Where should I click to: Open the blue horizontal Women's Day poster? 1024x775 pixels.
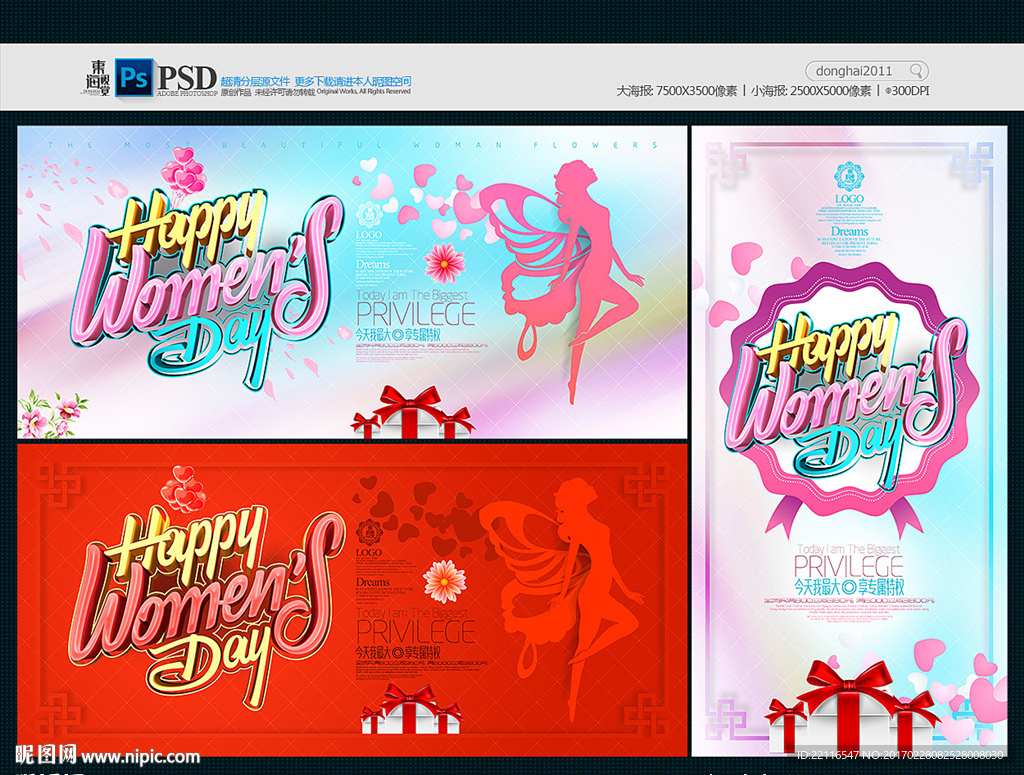click(352, 282)
